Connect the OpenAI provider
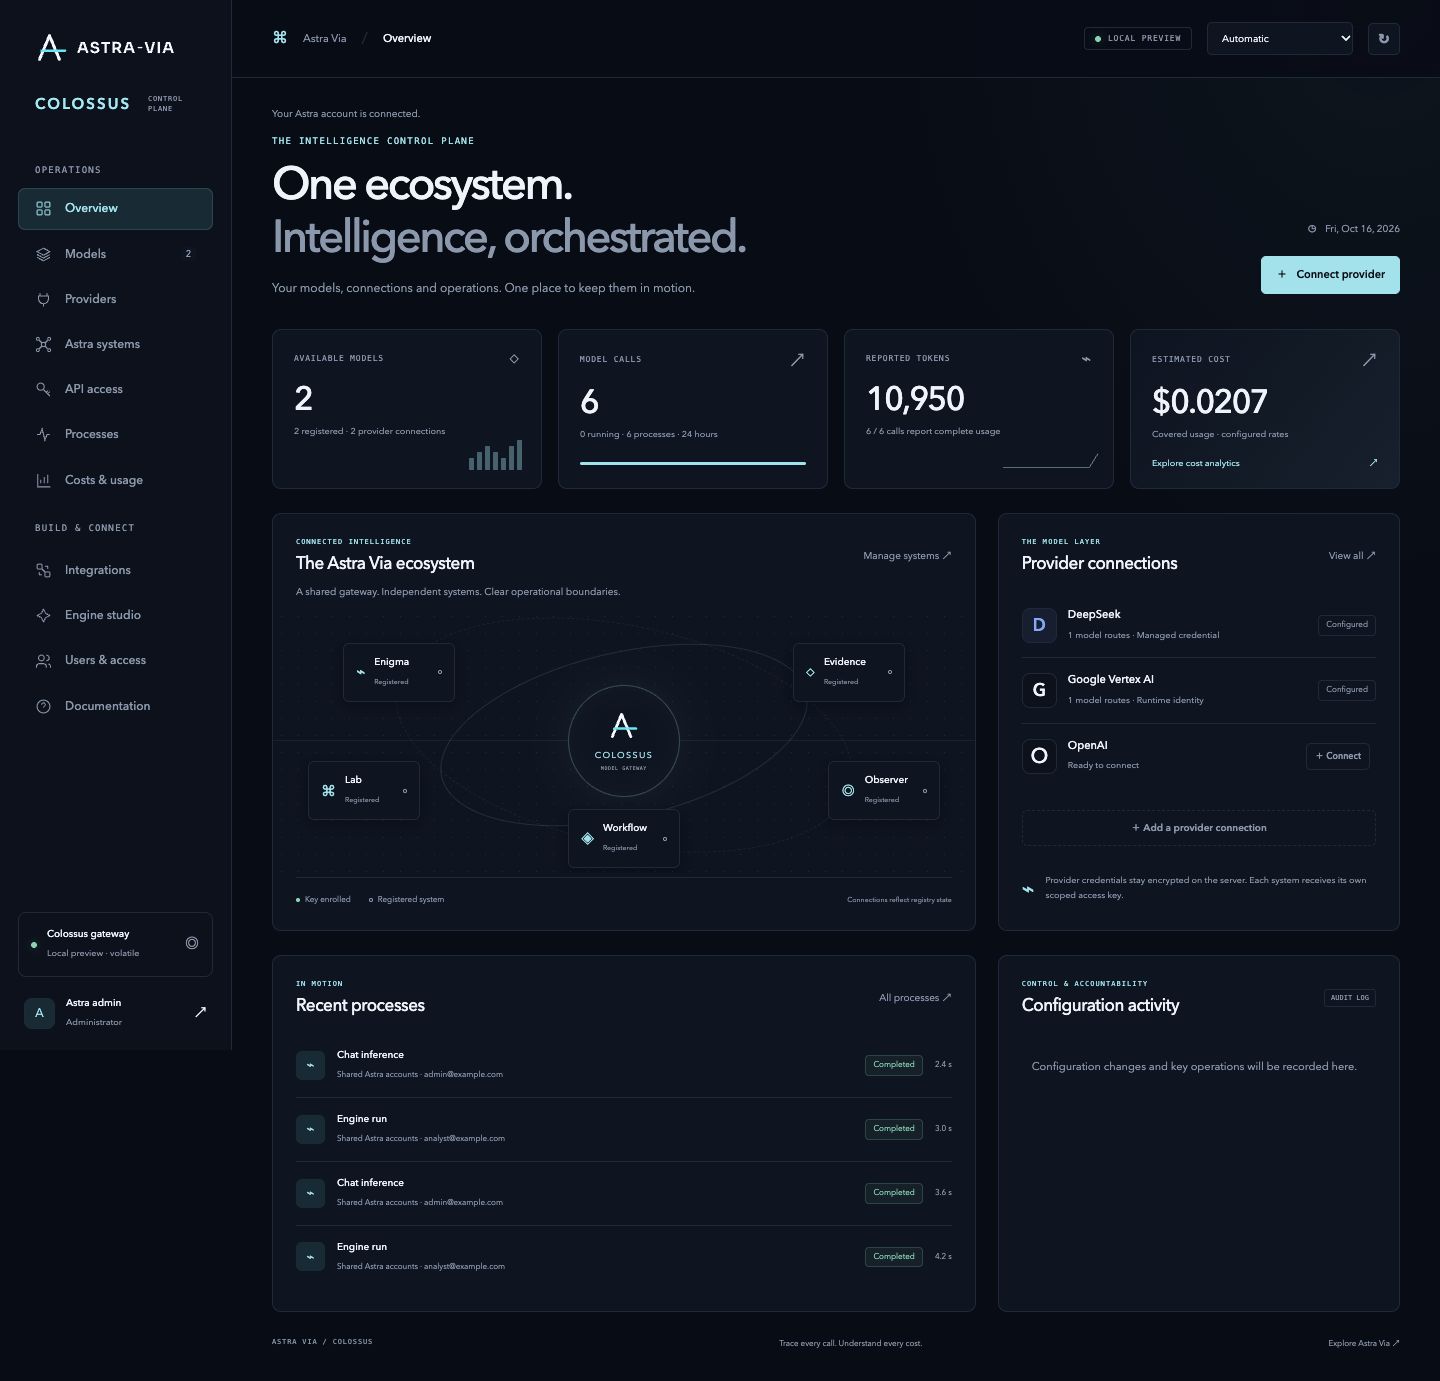Viewport: 1440px width, 1381px height. pos(1338,756)
